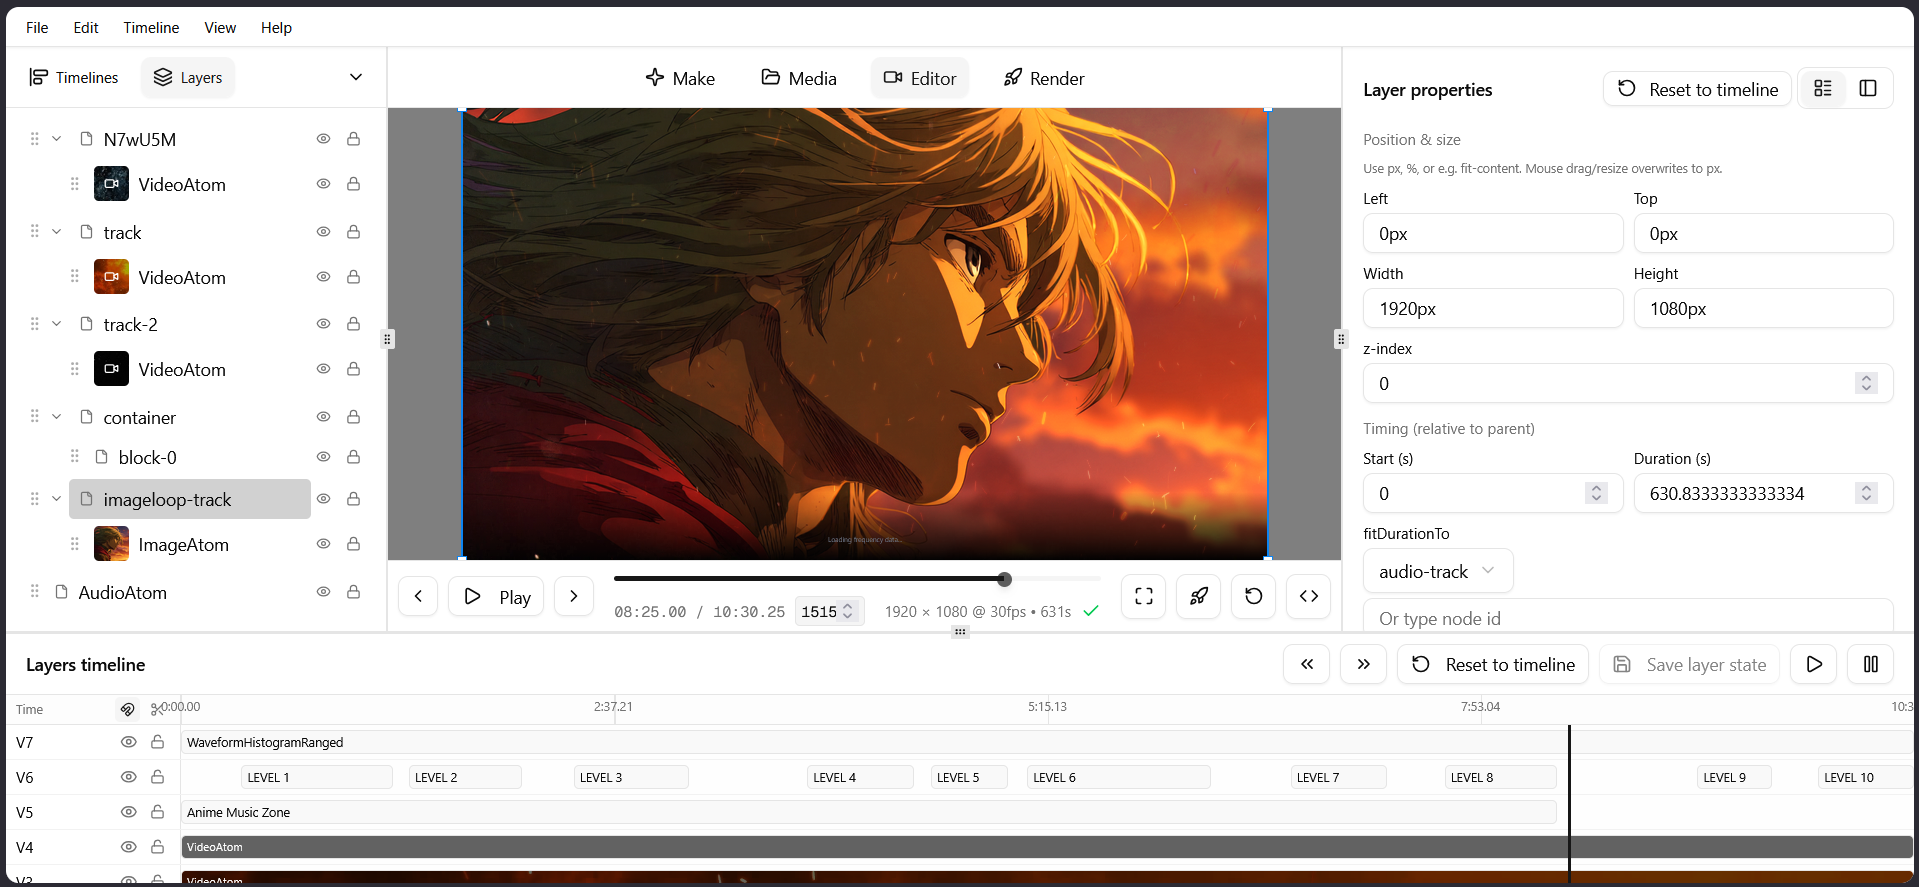This screenshot has height=887, width=1919.
Task: Open the code view icon
Action: (x=1309, y=596)
